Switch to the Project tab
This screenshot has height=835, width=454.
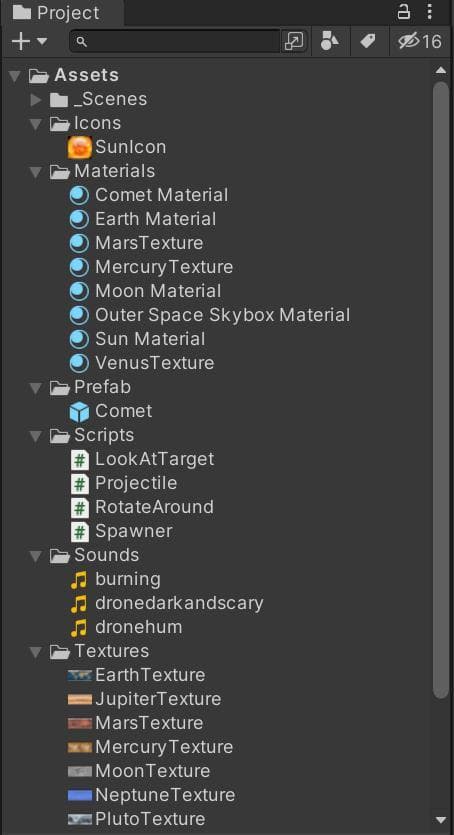(56, 13)
